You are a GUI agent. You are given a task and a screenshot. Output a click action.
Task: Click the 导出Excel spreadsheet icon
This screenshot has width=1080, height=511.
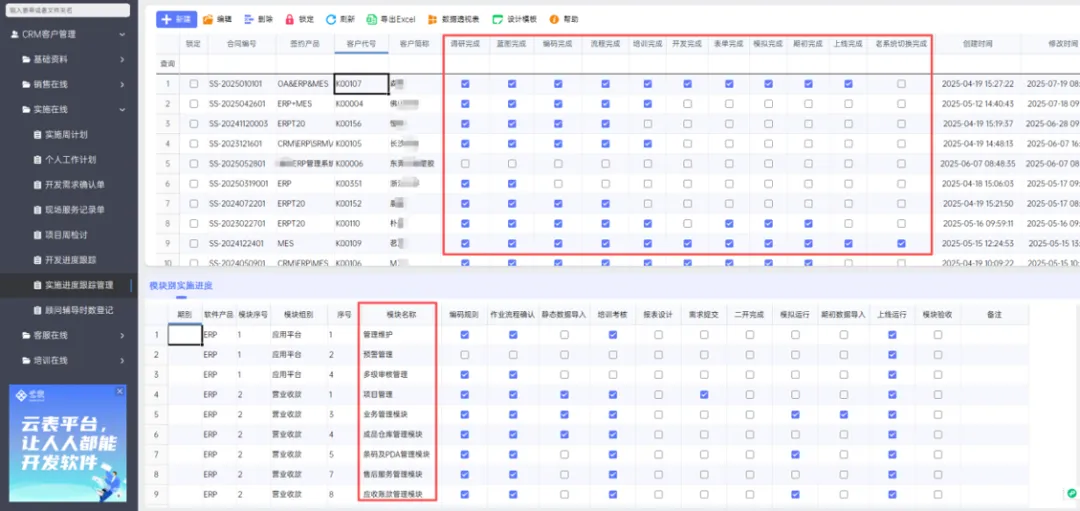click(371, 19)
